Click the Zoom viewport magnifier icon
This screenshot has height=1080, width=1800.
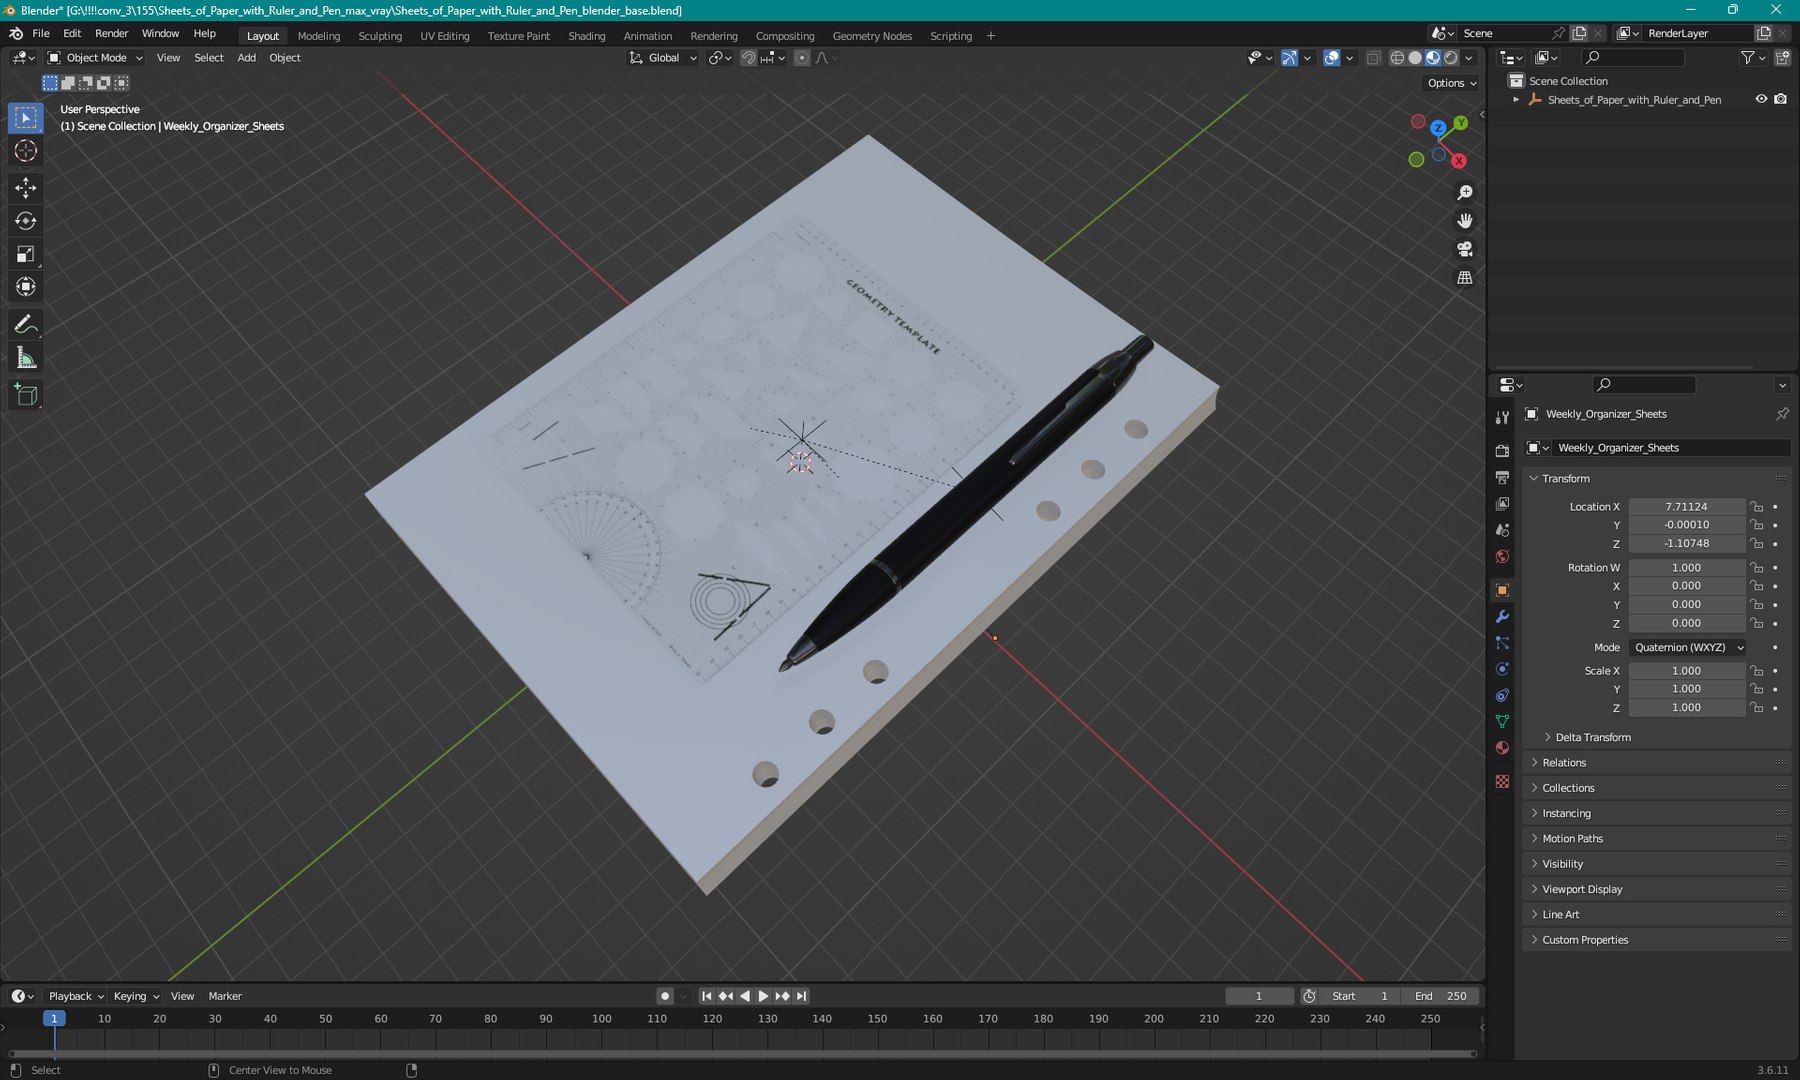(x=1465, y=193)
